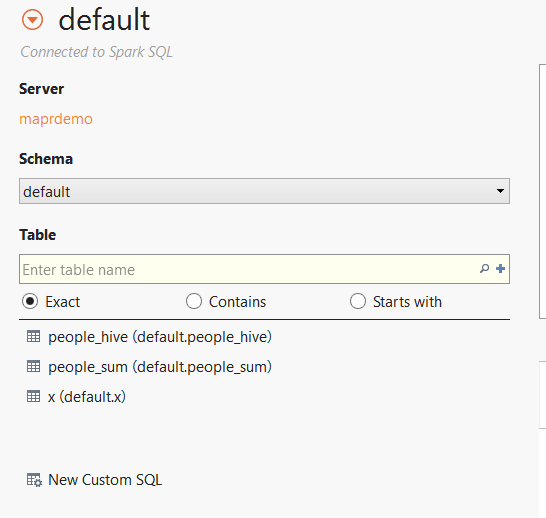Select the people_sum (default.people_sum) table

(x=160, y=367)
